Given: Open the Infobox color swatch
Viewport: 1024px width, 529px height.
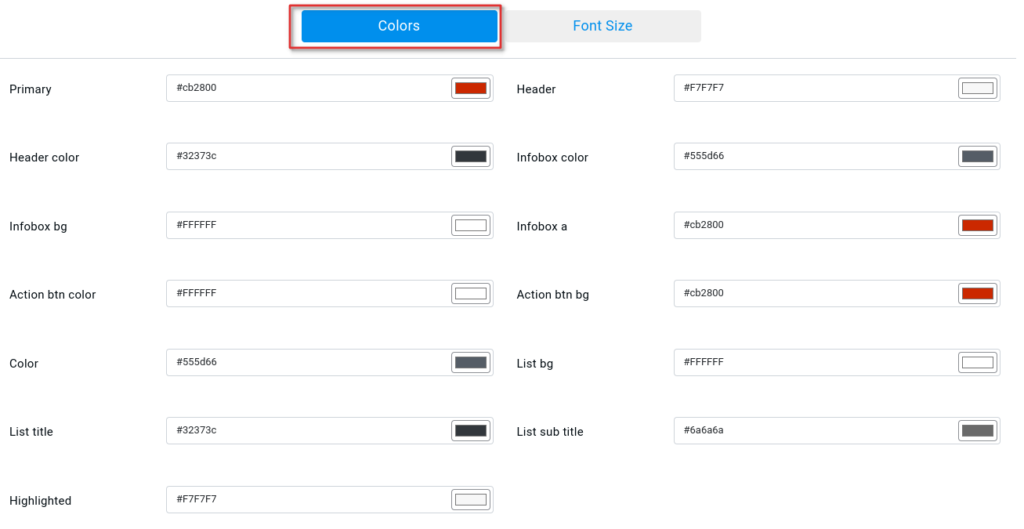Looking at the screenshot, I should (x=978, y=157).
